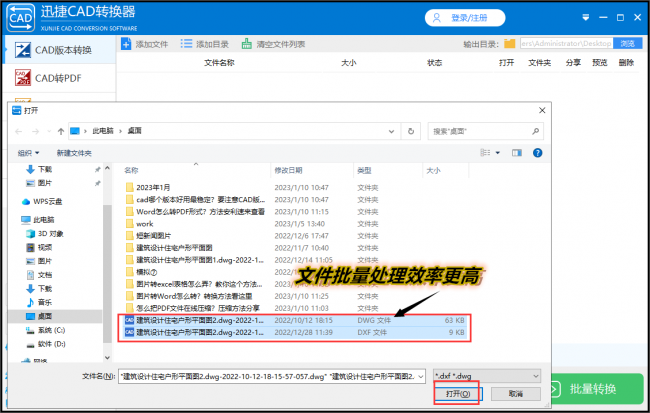Click 清空文件列表 broom icon

tap(247, 44)
